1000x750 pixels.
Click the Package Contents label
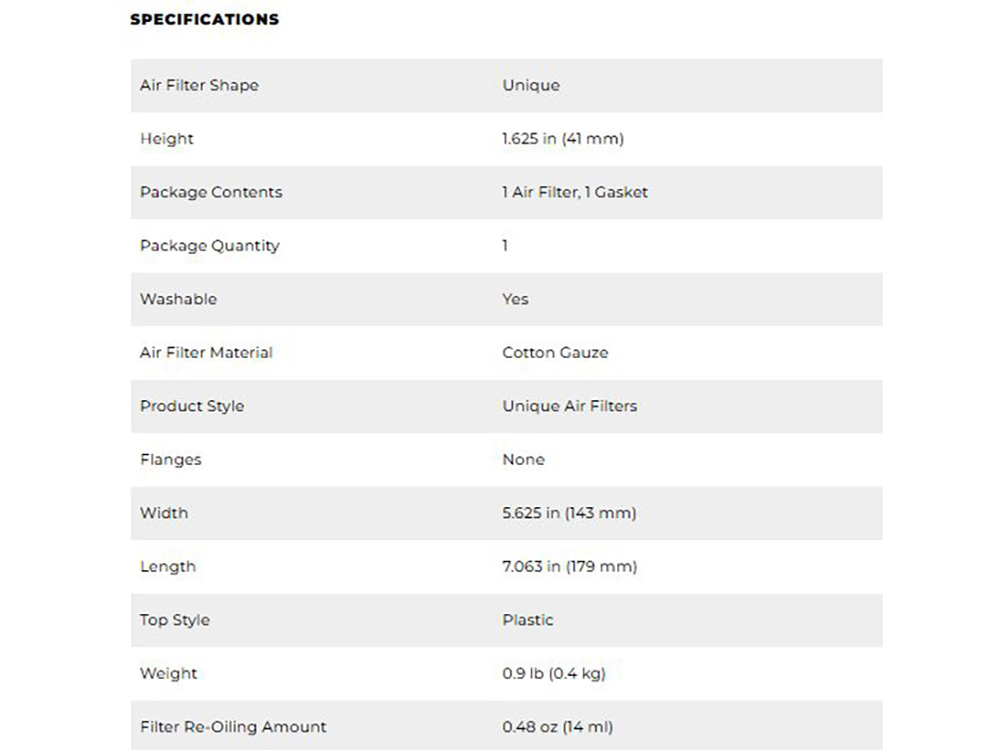(x=211, y=192)
